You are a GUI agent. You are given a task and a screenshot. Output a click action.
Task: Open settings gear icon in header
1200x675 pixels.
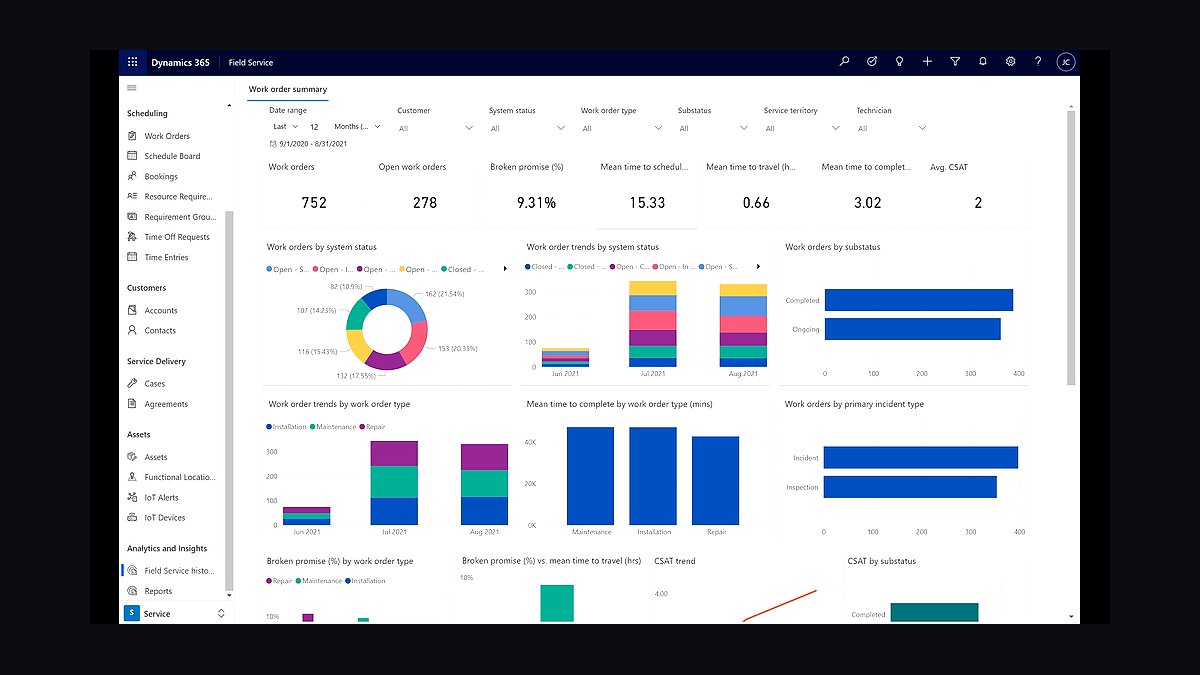[x=1011, y=62]
